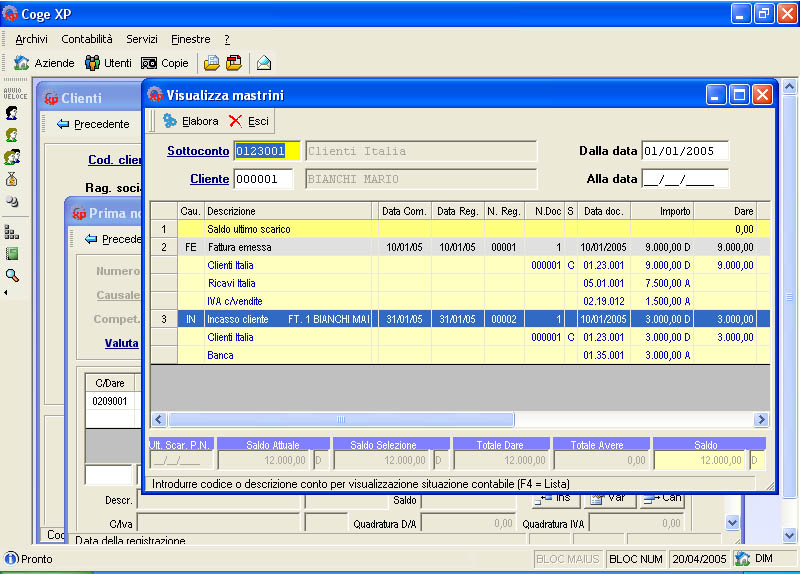
Task: Click the Sottoconto link label
Action: pos(198,151)
